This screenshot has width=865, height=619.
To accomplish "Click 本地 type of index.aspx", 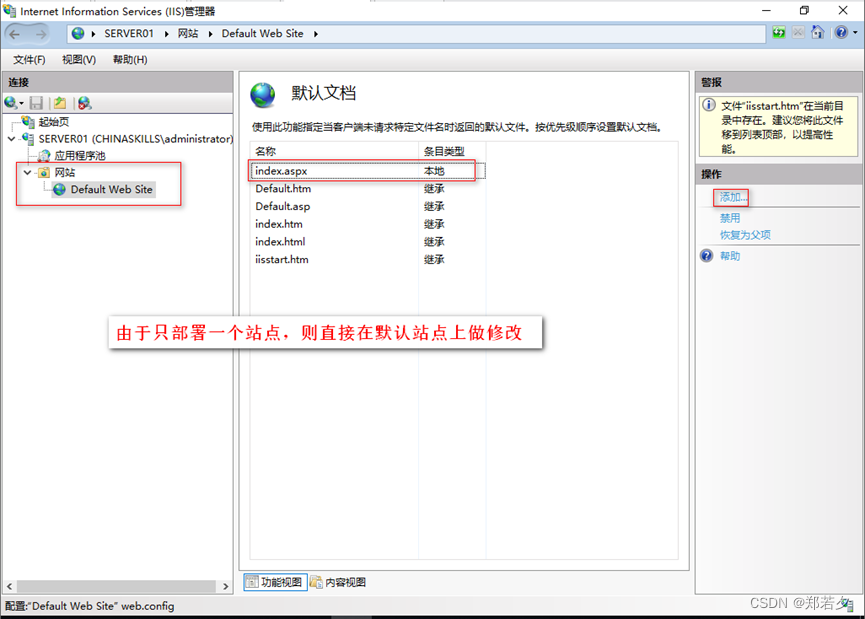I will click(434, 171).
